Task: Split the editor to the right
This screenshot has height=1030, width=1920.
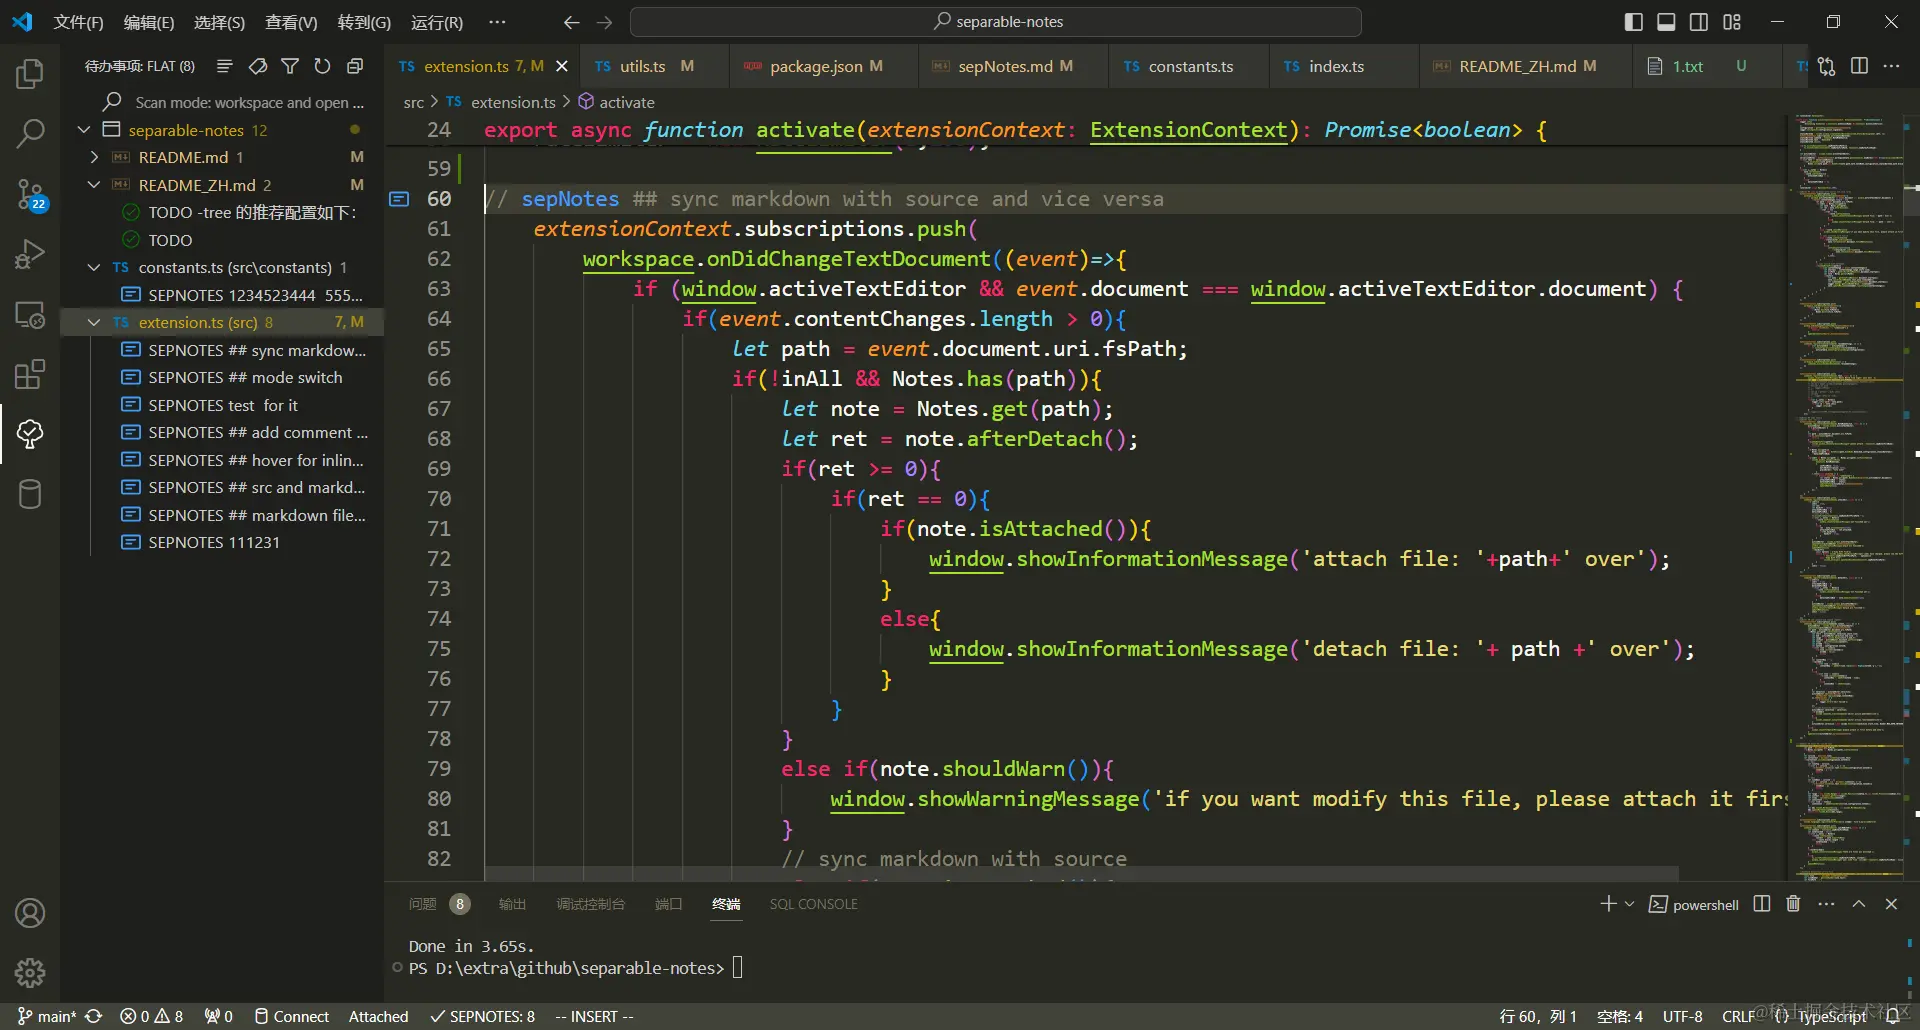Action: tap(1860, 66)
